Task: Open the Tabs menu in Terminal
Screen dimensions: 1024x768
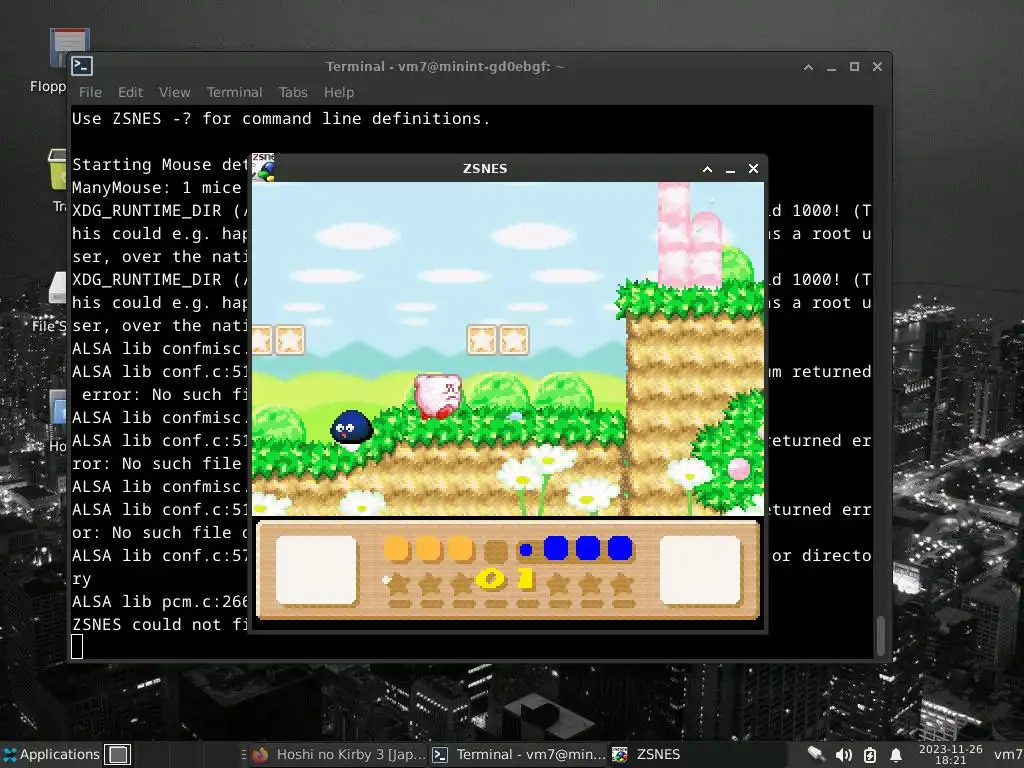Action: (293, 93)
